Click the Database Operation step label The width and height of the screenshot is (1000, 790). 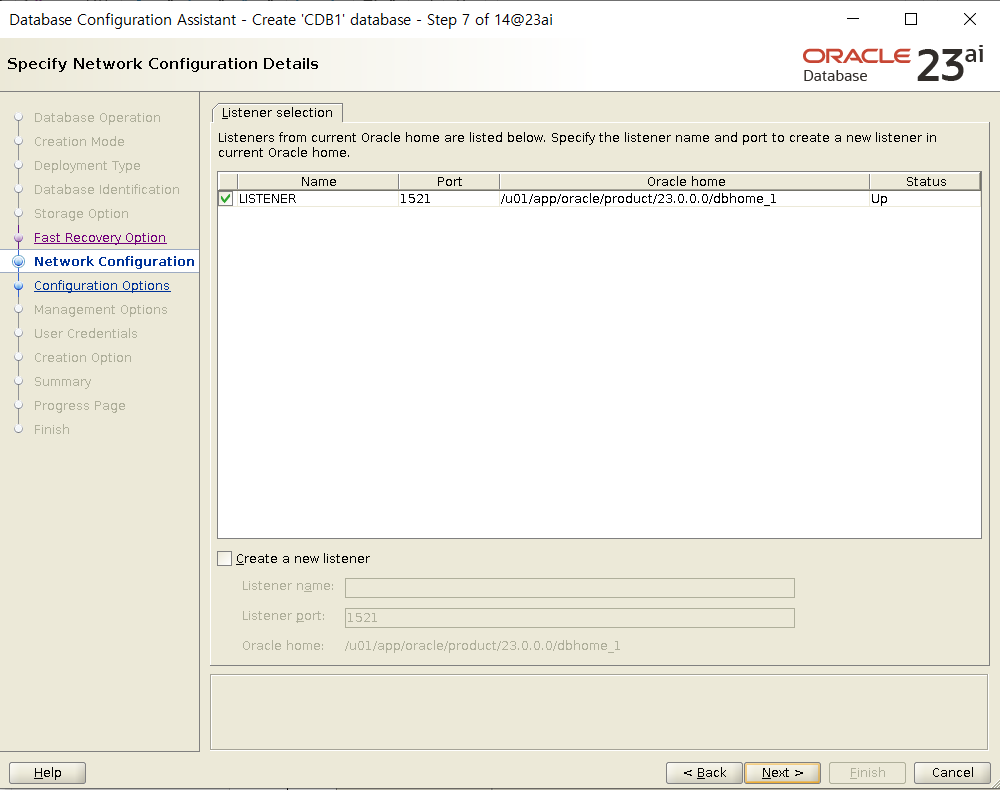[x=97, y=118]
